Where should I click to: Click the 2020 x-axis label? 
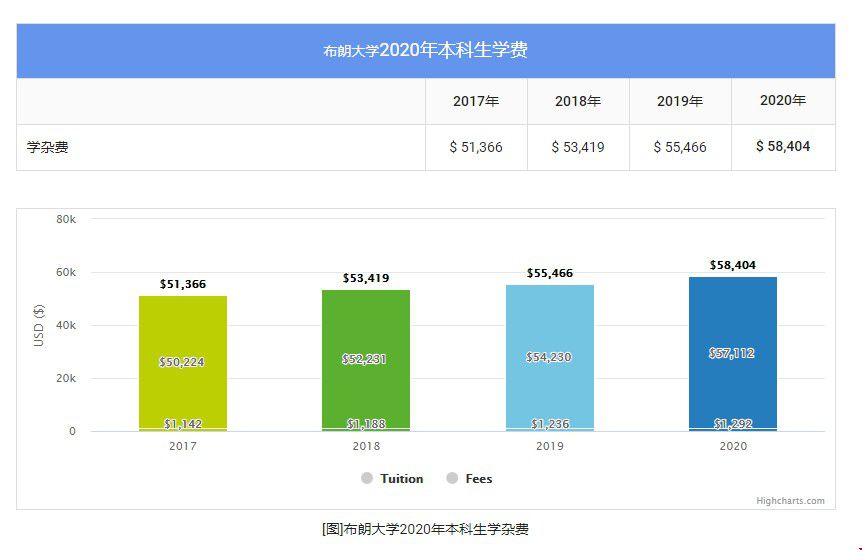point(733,446)
